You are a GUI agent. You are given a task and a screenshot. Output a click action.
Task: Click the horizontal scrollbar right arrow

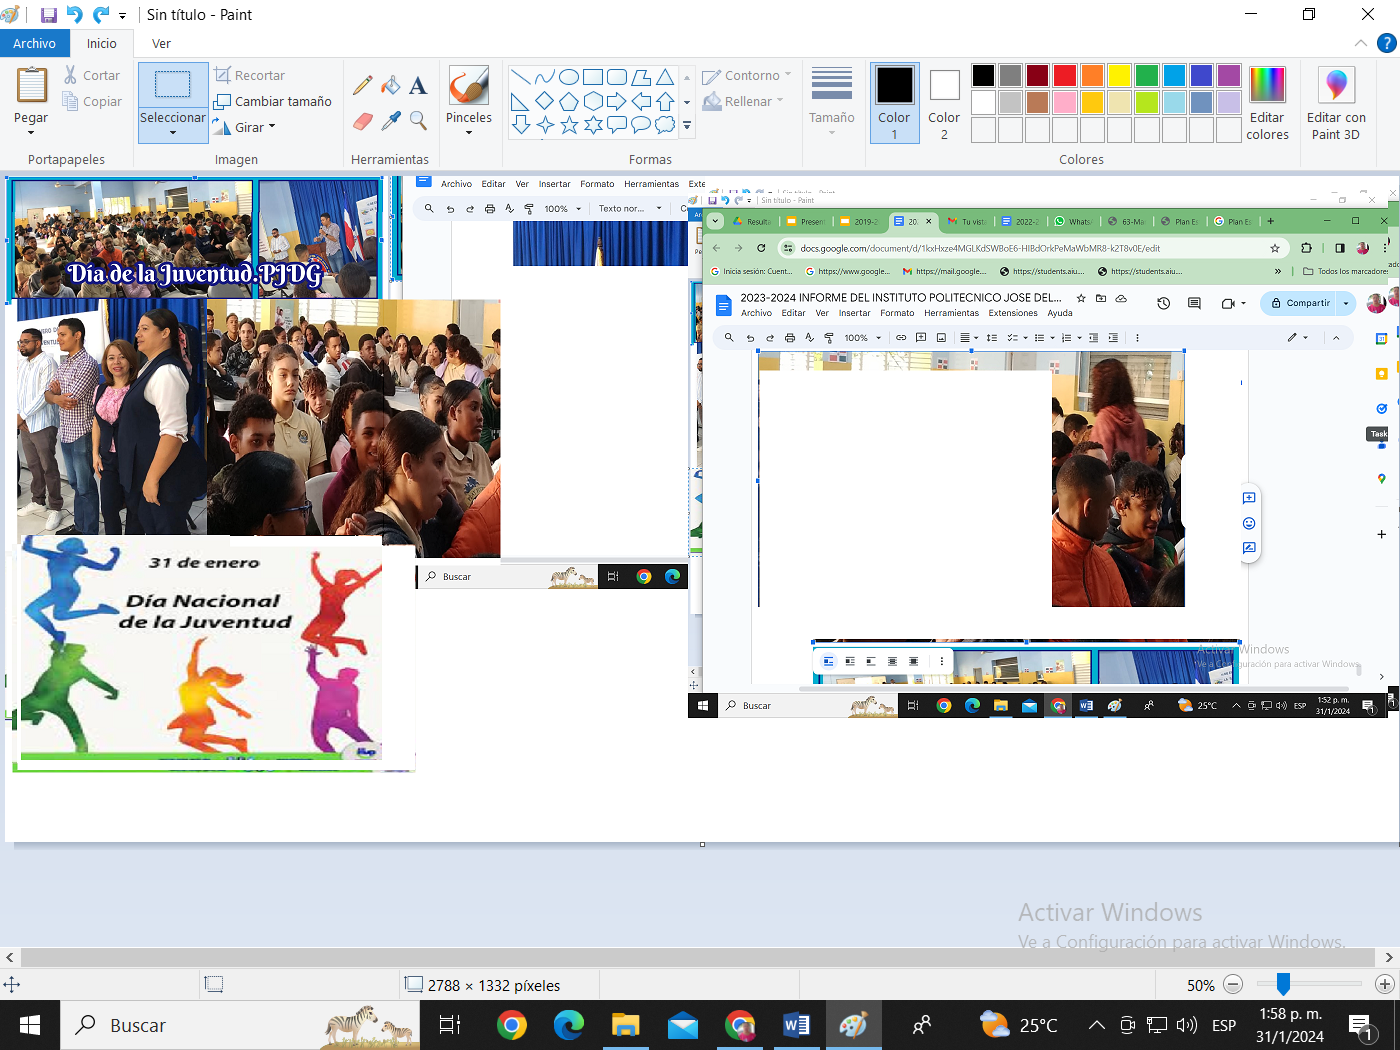[1389, 957]
